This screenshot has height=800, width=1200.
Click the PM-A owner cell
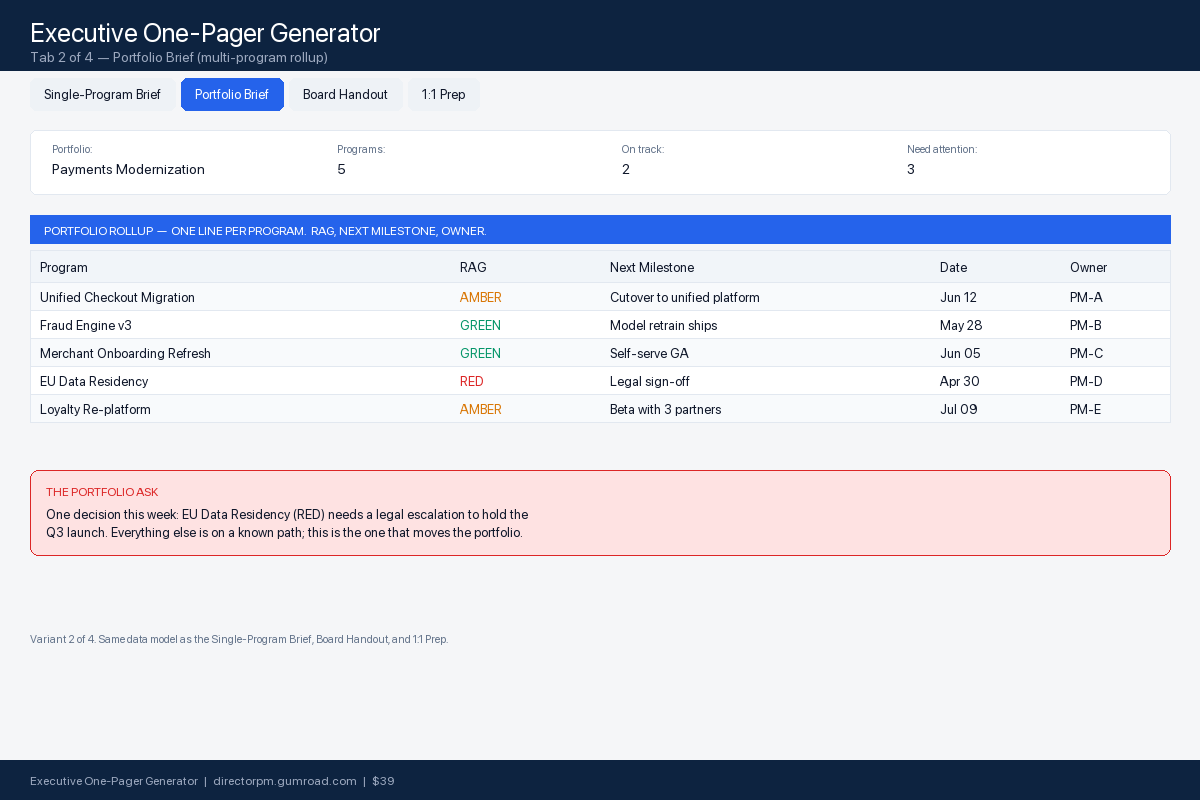point(1086,298)
